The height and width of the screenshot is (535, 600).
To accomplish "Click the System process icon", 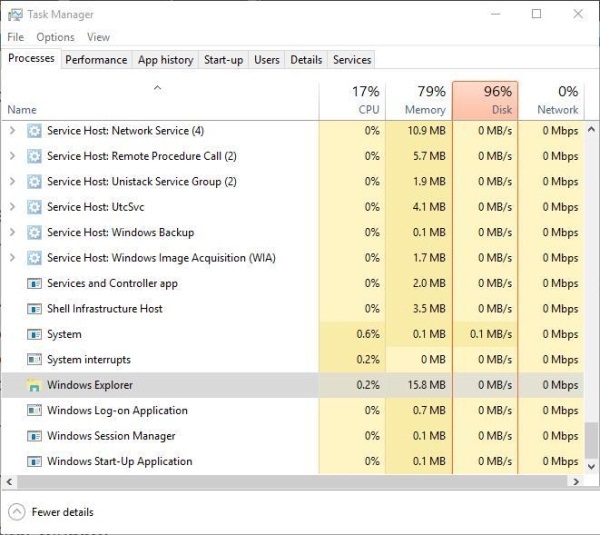I will pos(34,334).
